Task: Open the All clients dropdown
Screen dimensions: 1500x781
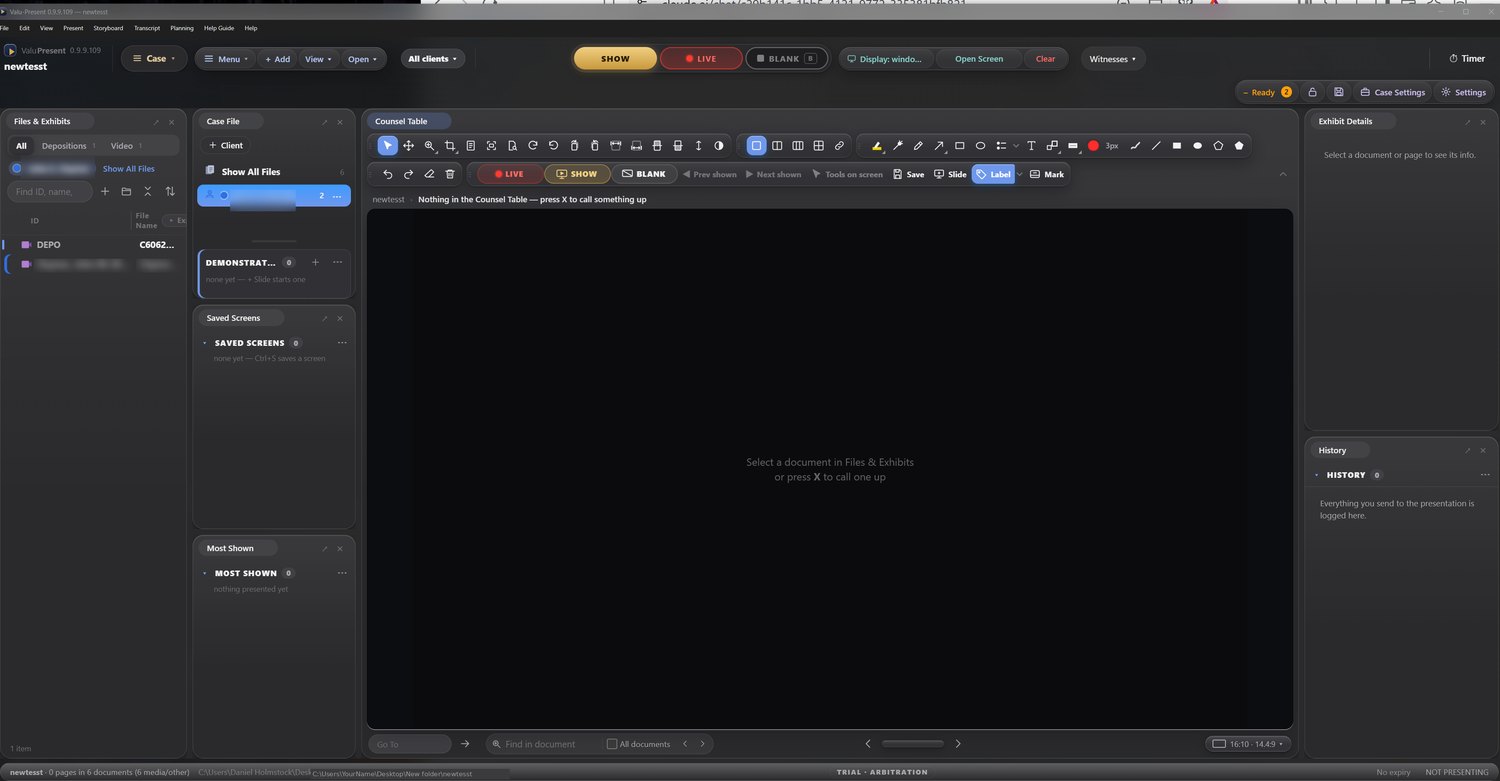Action: (x=433, y=59)
